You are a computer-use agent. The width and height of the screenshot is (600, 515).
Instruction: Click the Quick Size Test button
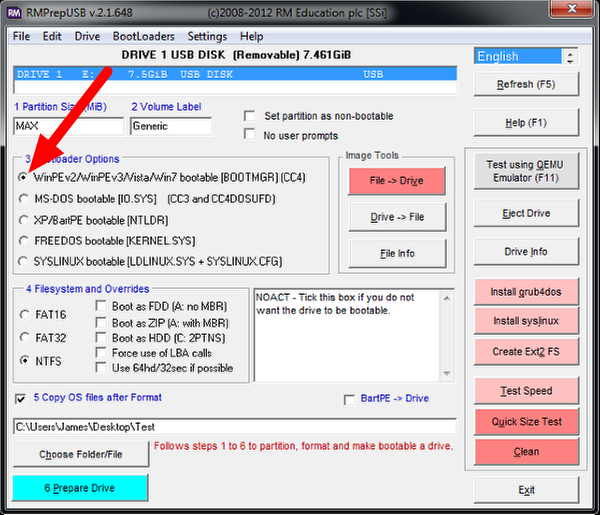click(x=526, y=422)
